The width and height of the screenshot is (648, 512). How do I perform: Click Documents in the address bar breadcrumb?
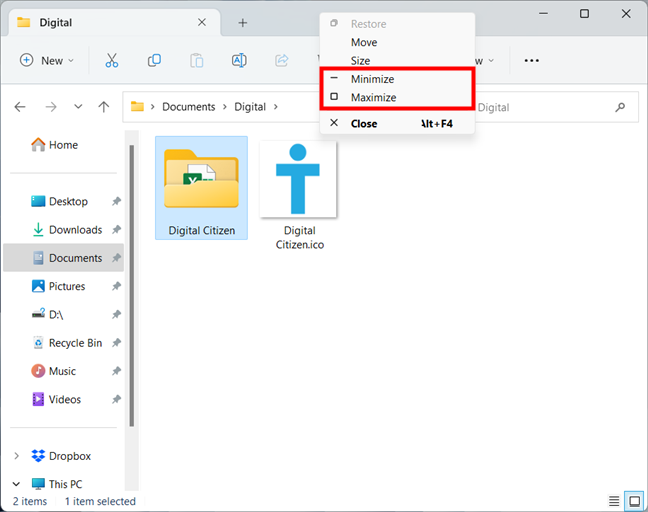[x=188, y=107]
